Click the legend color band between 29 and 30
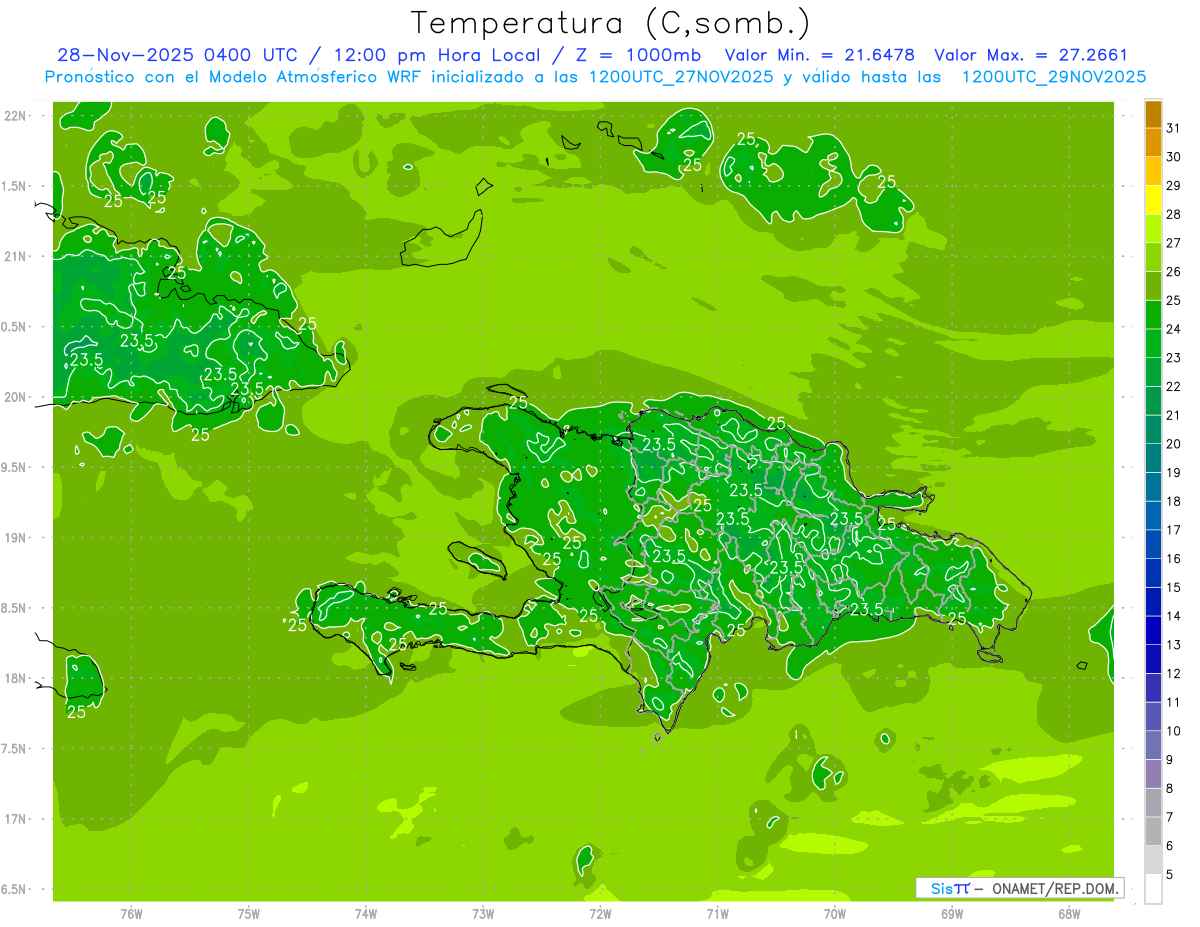 click(1153, 171)
